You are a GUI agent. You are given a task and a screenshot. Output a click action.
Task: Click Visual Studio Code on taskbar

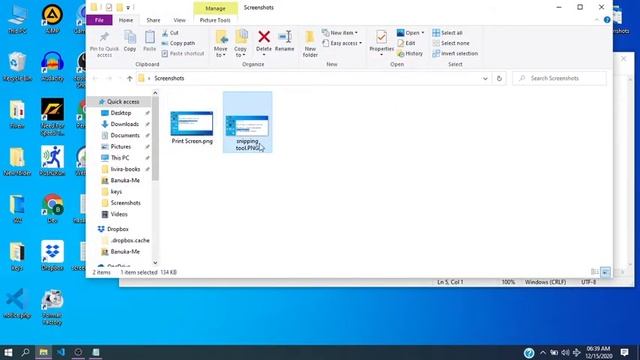click(61, 352)
